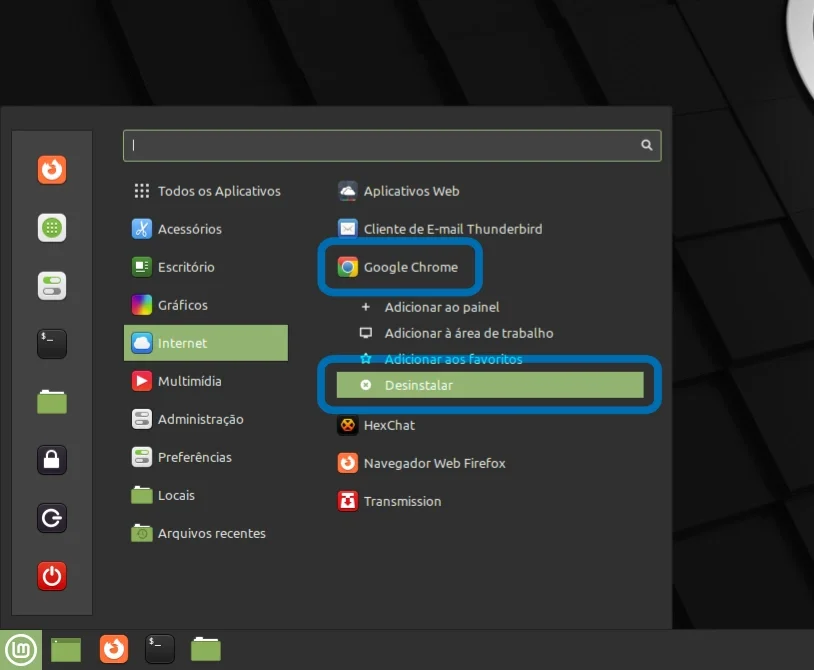This screenshot has width=814, height=670.
Task: Open file manager from bottom panel
Action: click(x=206, y=649)
